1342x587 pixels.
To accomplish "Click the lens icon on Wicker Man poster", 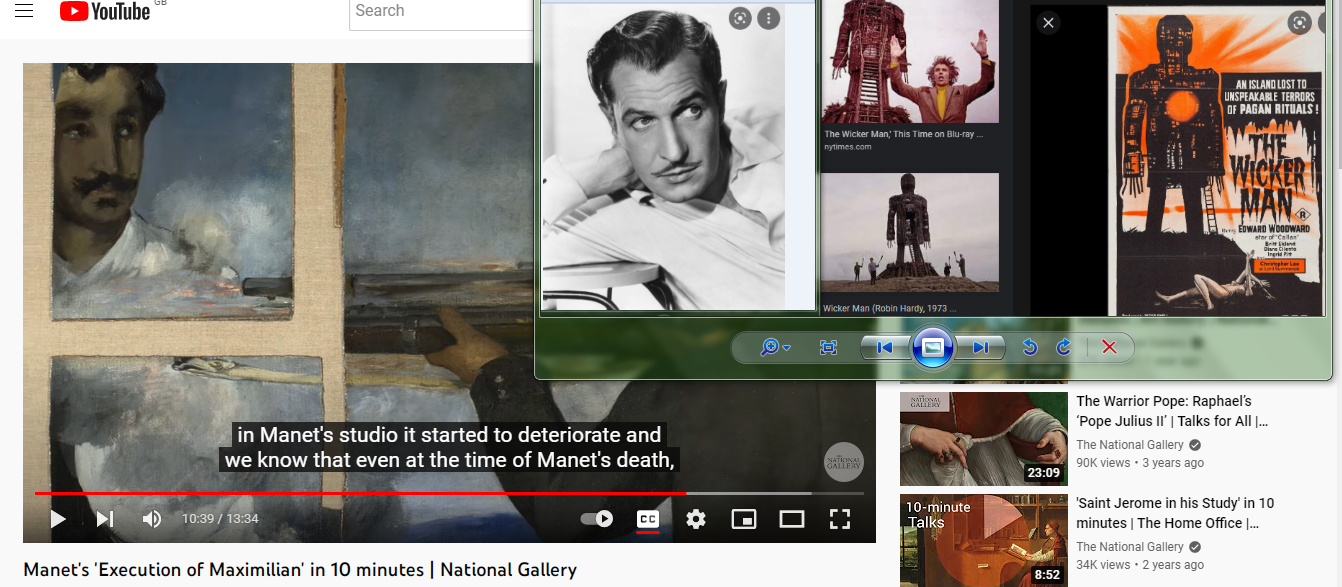I will click(1299, 23).
